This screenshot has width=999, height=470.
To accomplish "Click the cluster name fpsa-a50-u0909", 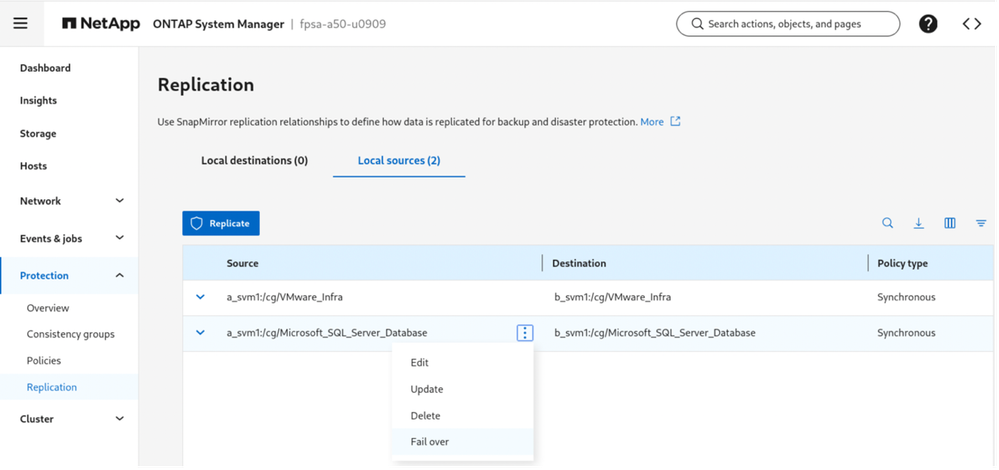I will pyautogui.click(x=343, y=24).
